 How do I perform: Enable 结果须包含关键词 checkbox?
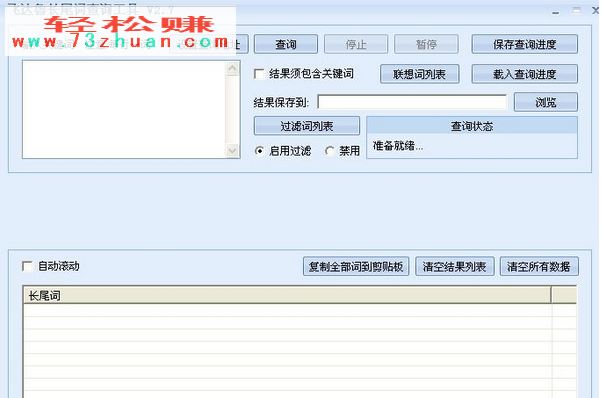(x=259, y=74)
